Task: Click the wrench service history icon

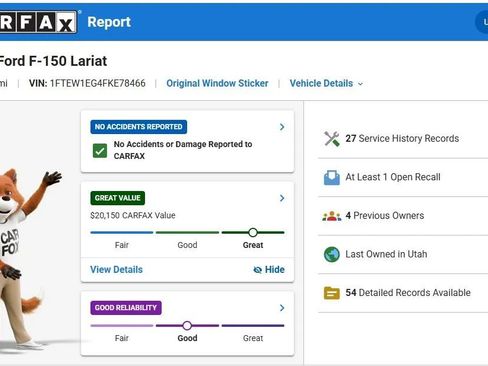Action: point(332,139)
